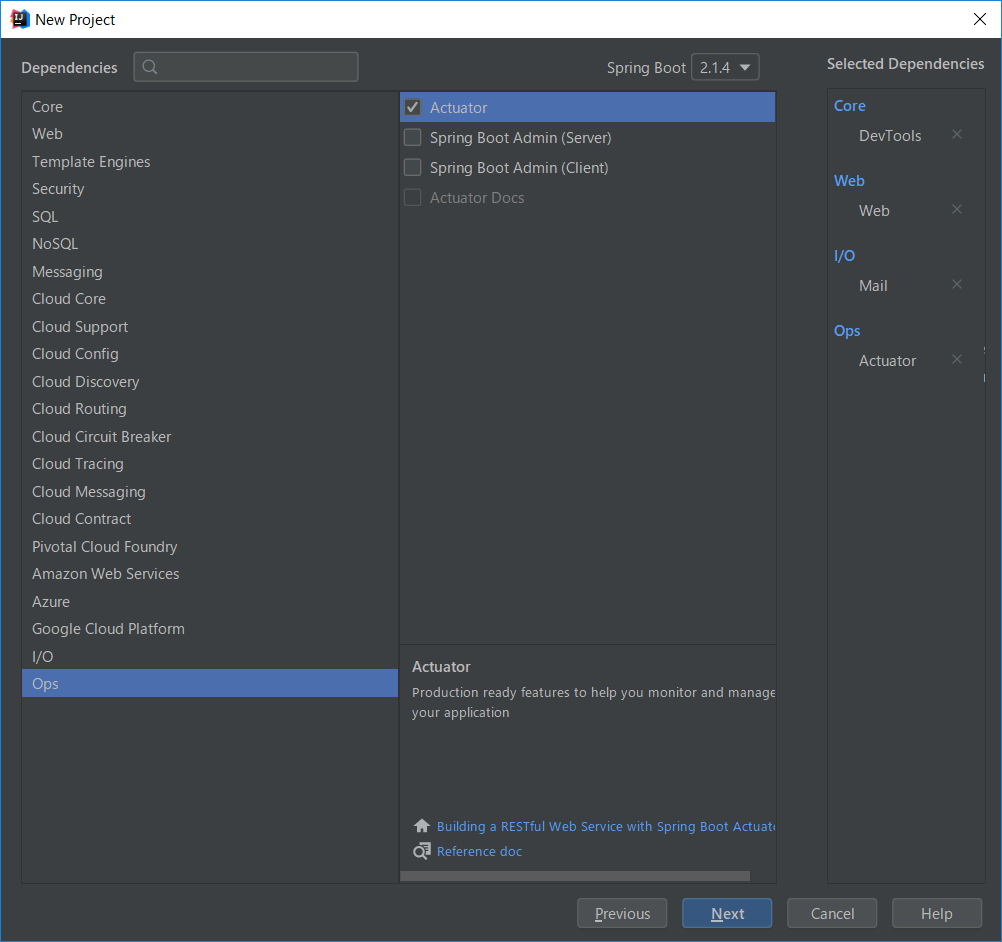Click the Ops heading in Selected Dependencies

coord(847,331)
